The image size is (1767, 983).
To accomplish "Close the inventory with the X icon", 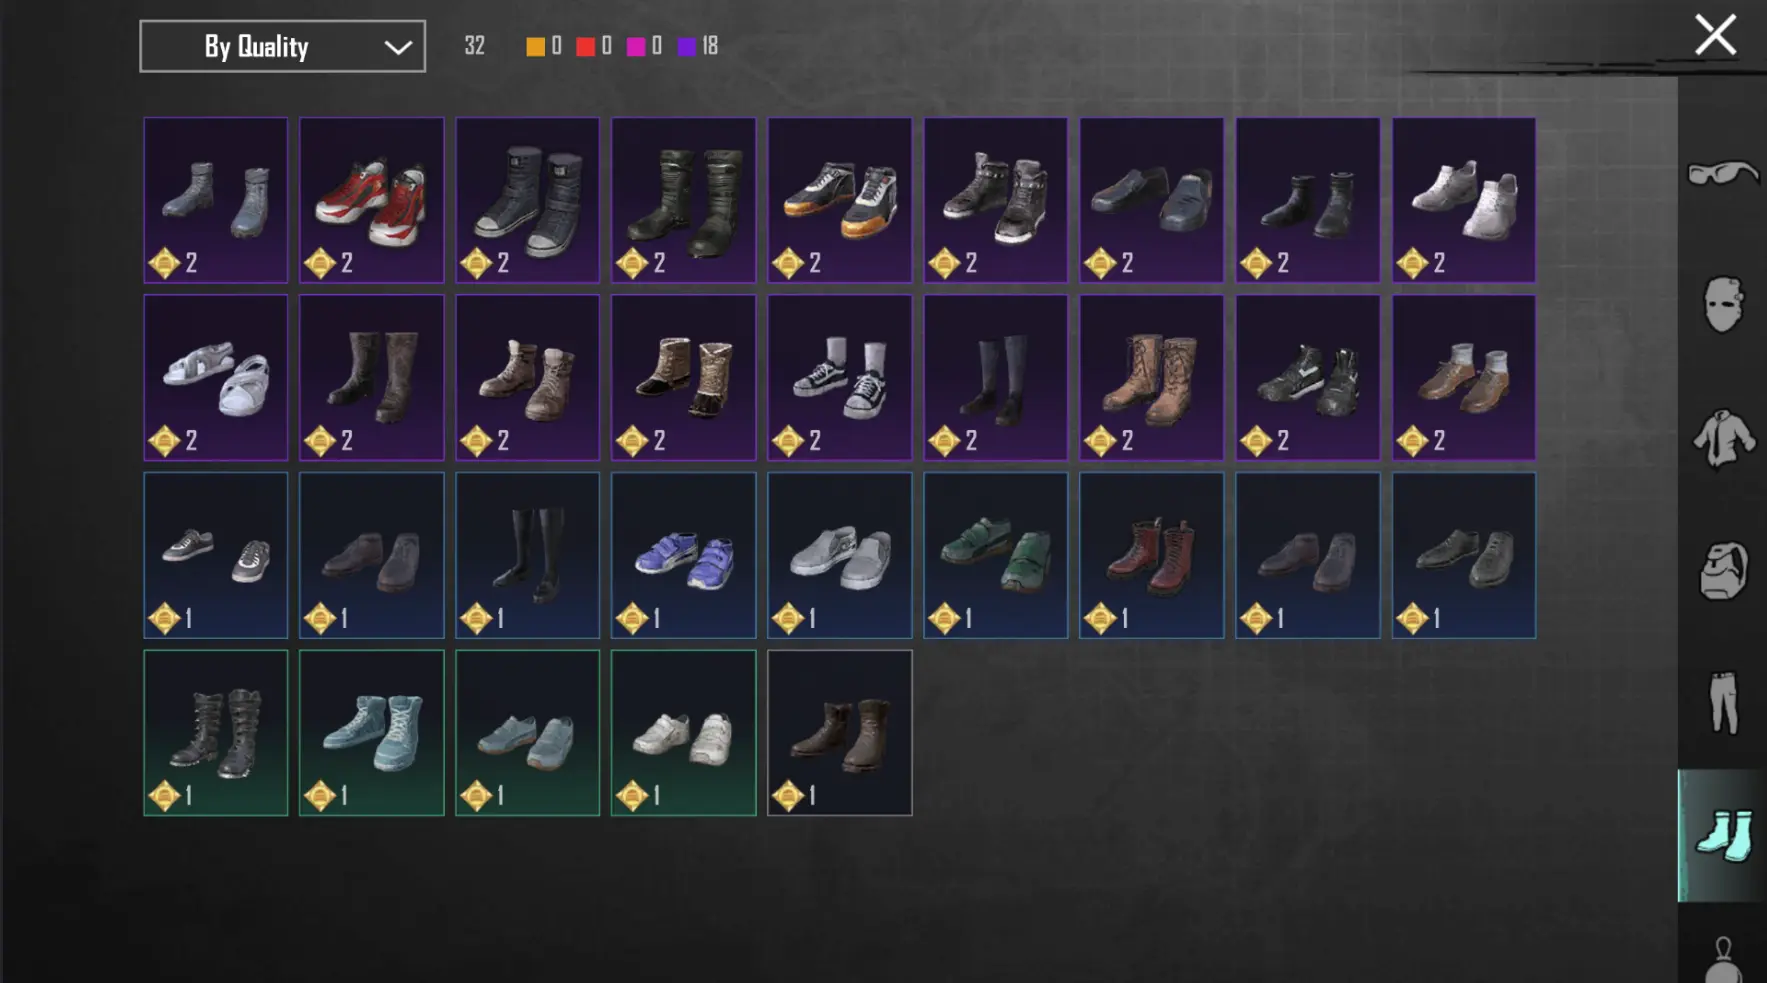I will click(1716, 35).
